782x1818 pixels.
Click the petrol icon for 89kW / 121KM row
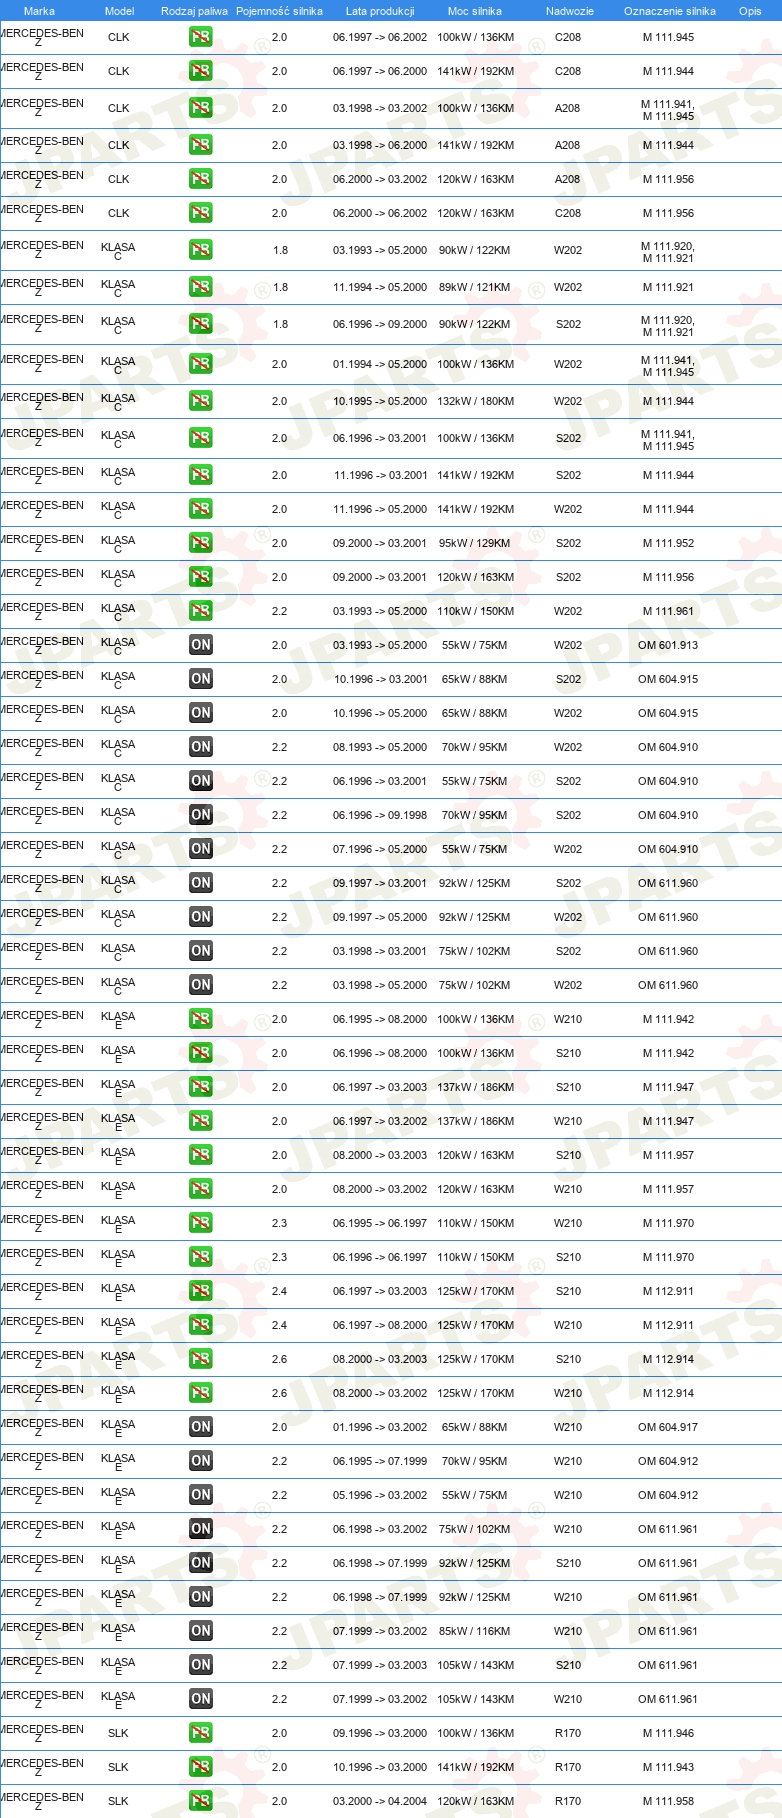click(x=201, y=287)
